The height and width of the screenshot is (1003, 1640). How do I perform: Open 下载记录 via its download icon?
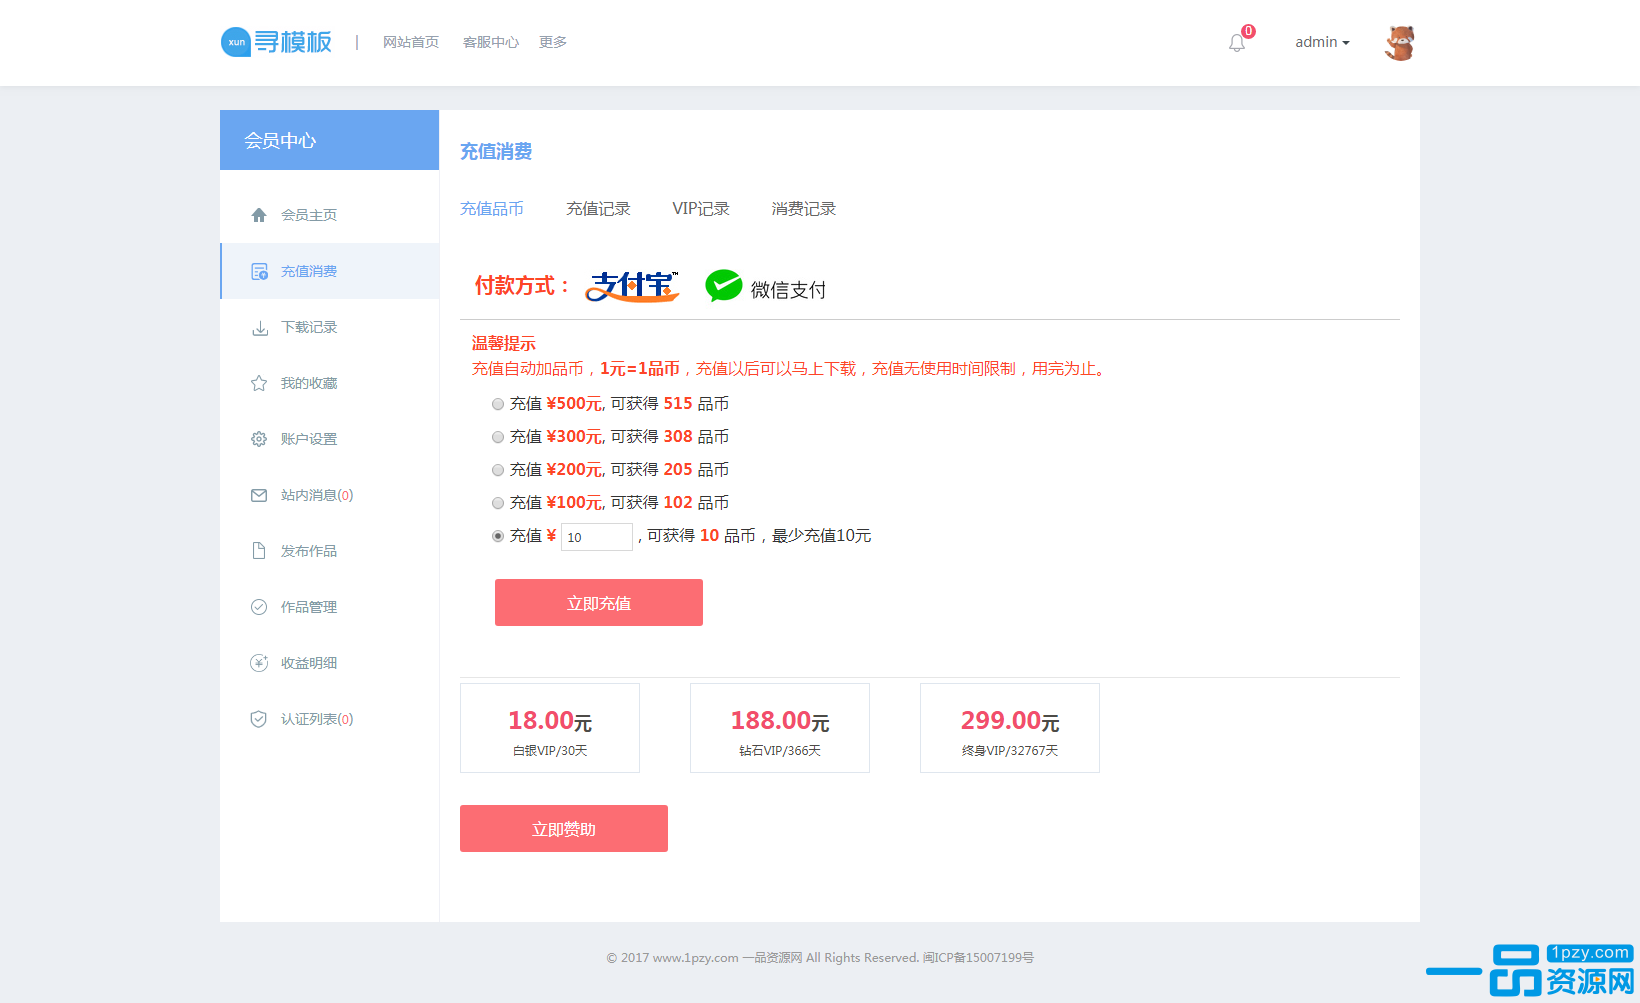click(x=259, y=327)
